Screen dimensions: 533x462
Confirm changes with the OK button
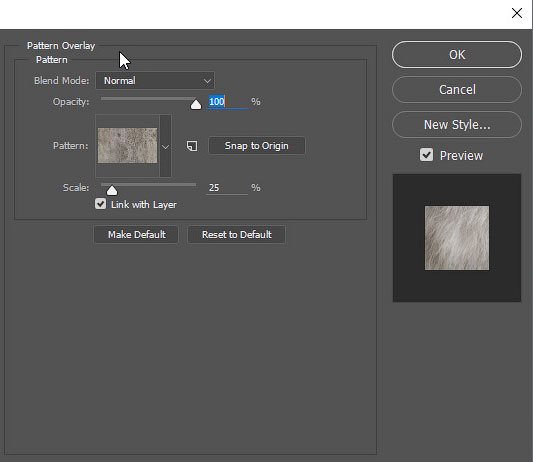[x=457, y=55]
